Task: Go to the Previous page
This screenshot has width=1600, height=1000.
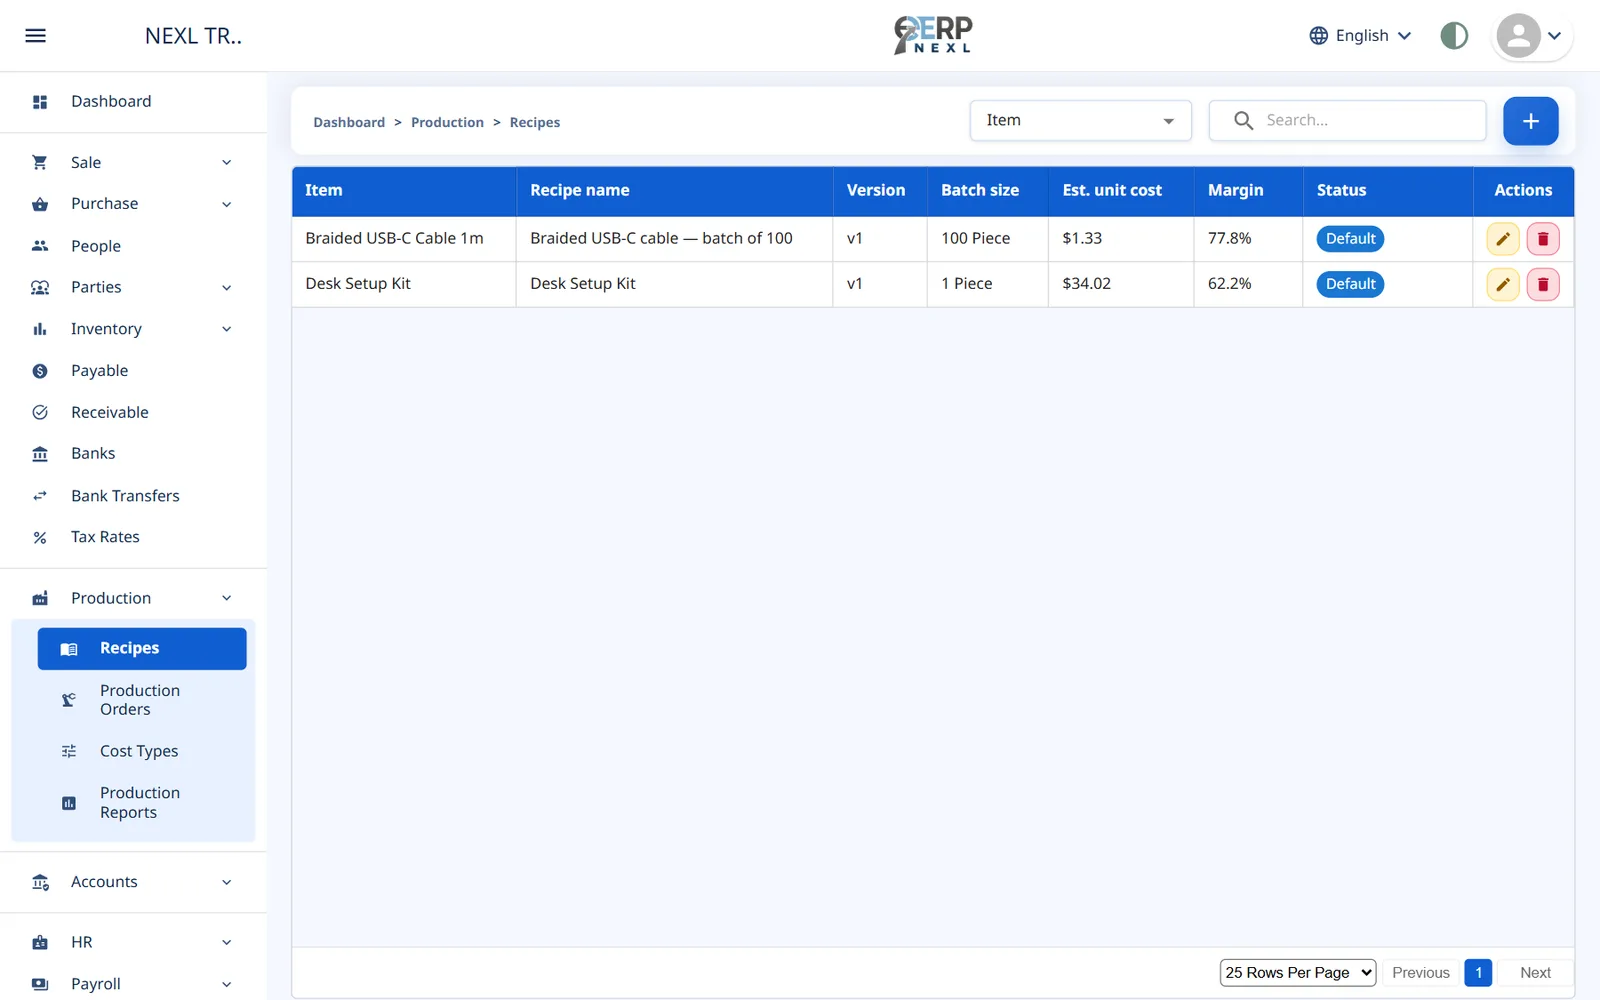Action: tap(1420, 972)
